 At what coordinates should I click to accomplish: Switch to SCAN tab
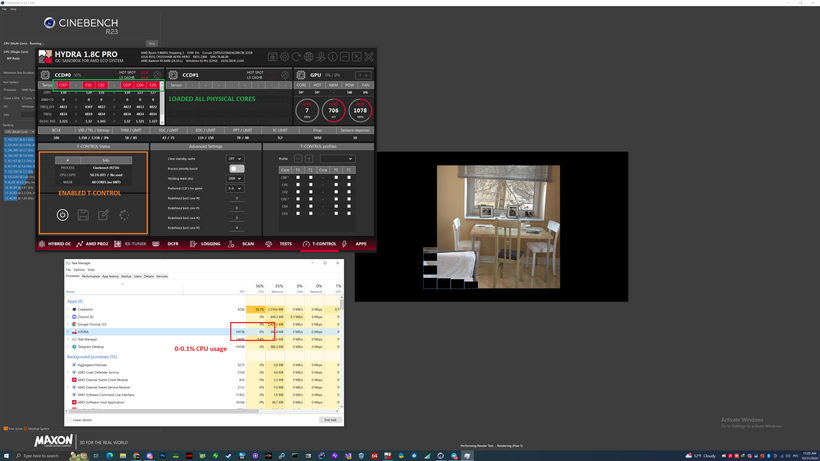pos(243,244)
